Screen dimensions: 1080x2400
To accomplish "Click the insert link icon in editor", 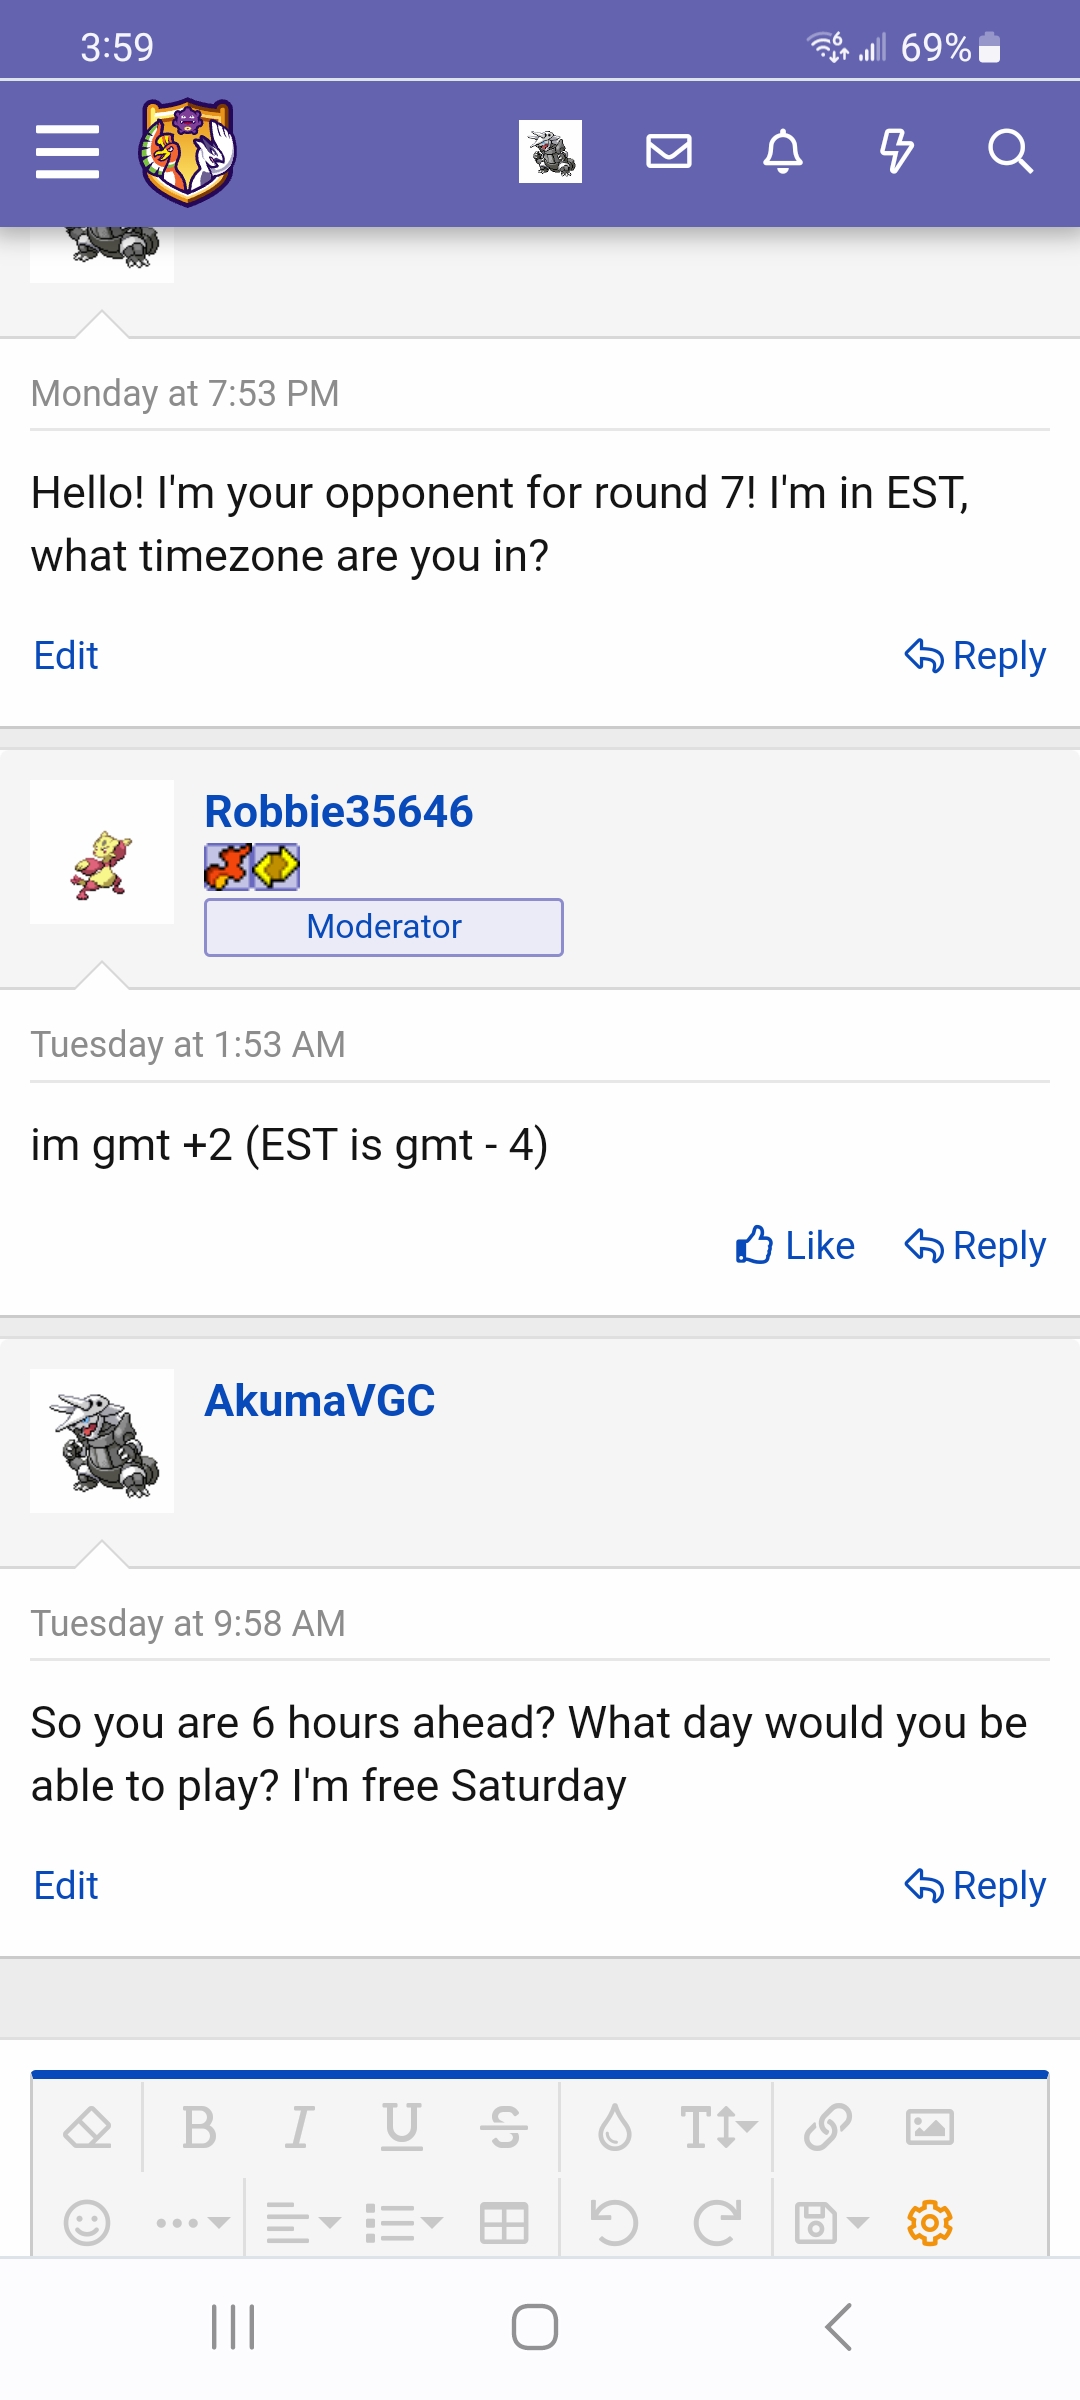I will click(827, 2127).
